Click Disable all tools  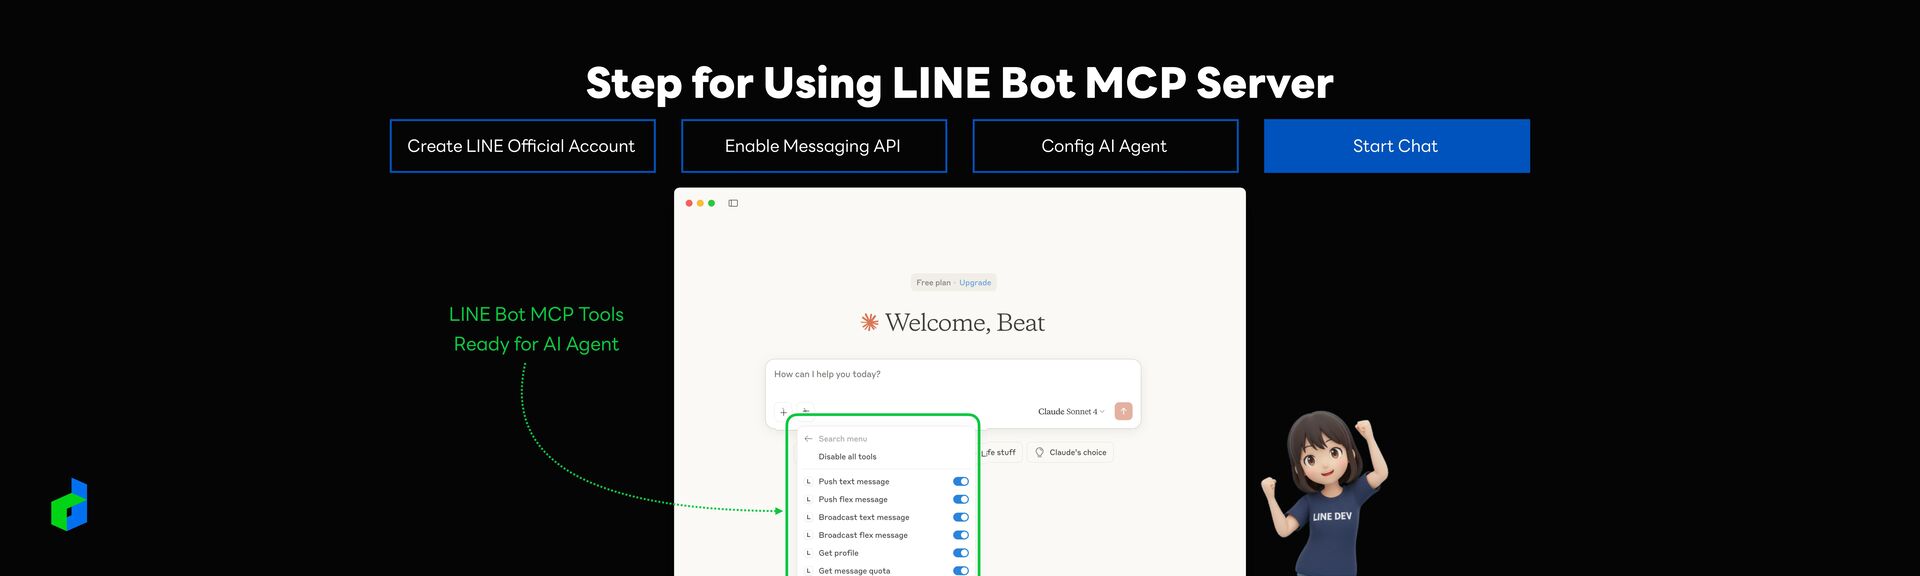[x=847, y=457]
